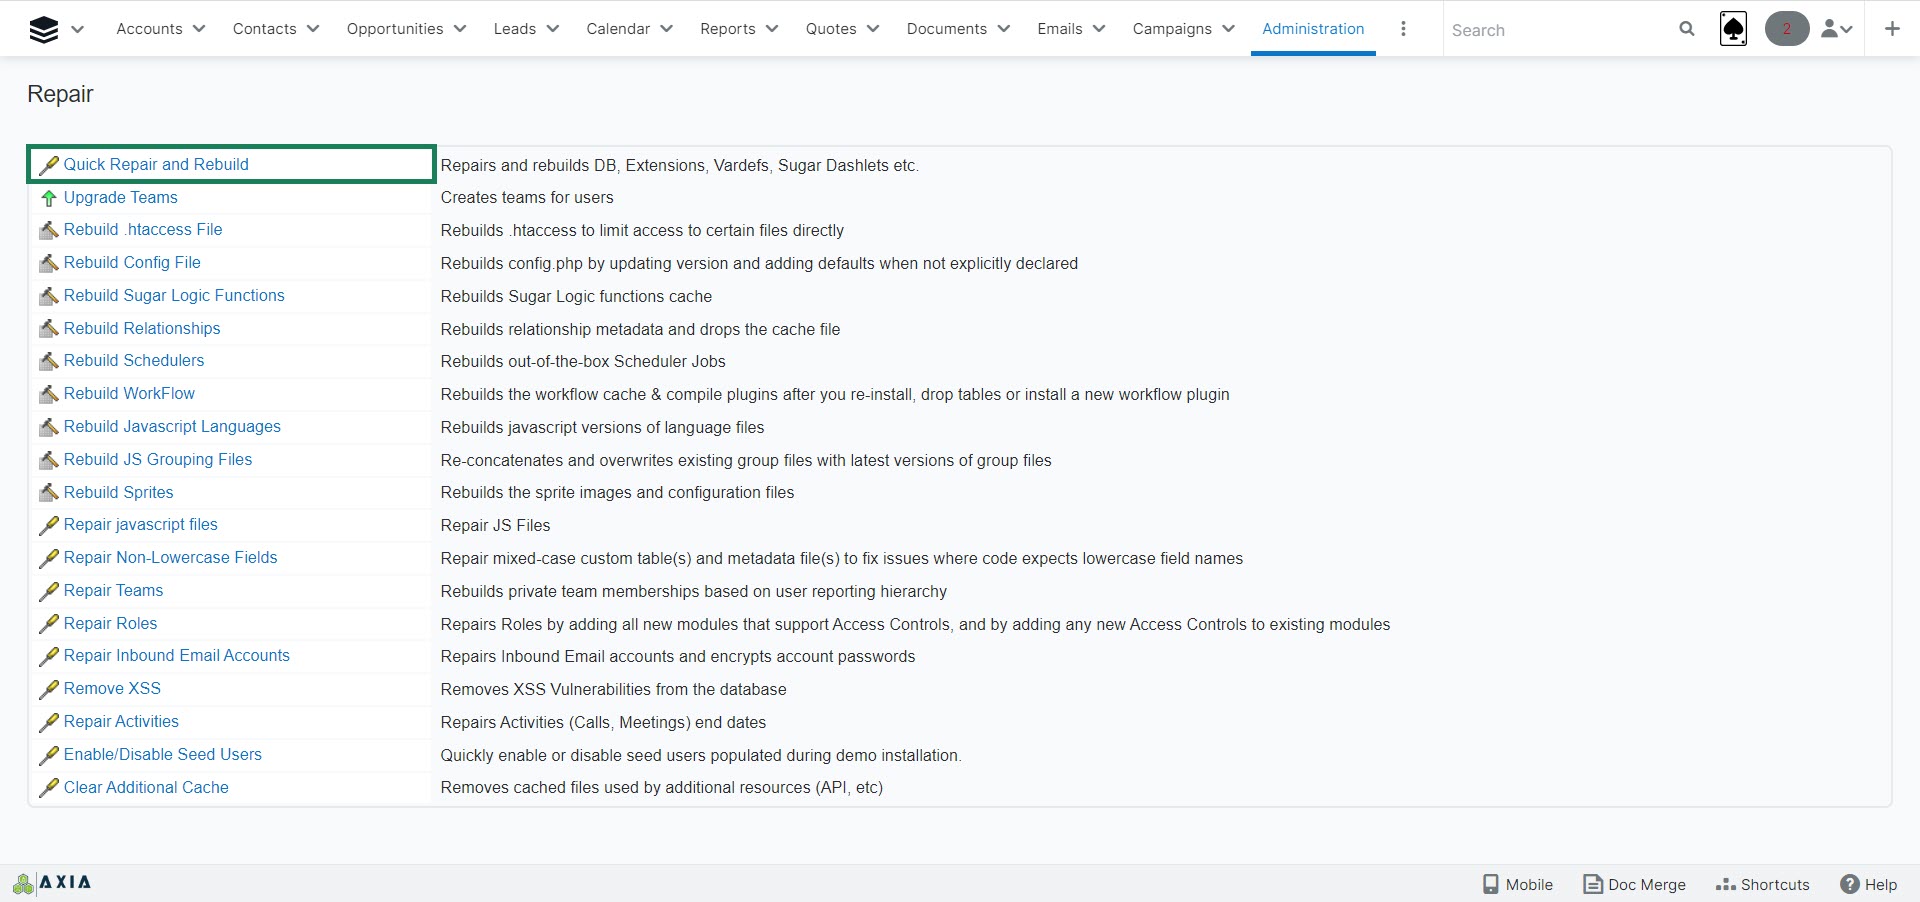Click the Clear Additional Cache link

(x=146, y=788)
